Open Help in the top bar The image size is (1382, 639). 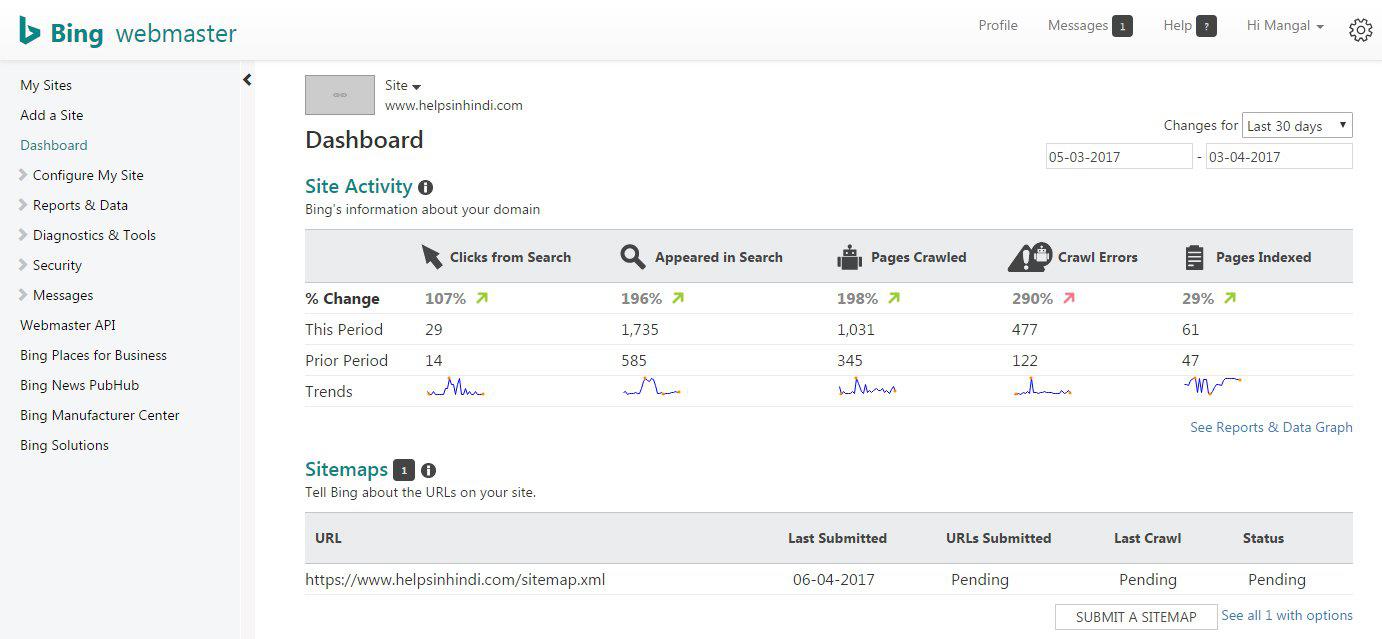tap(1178, 26)
